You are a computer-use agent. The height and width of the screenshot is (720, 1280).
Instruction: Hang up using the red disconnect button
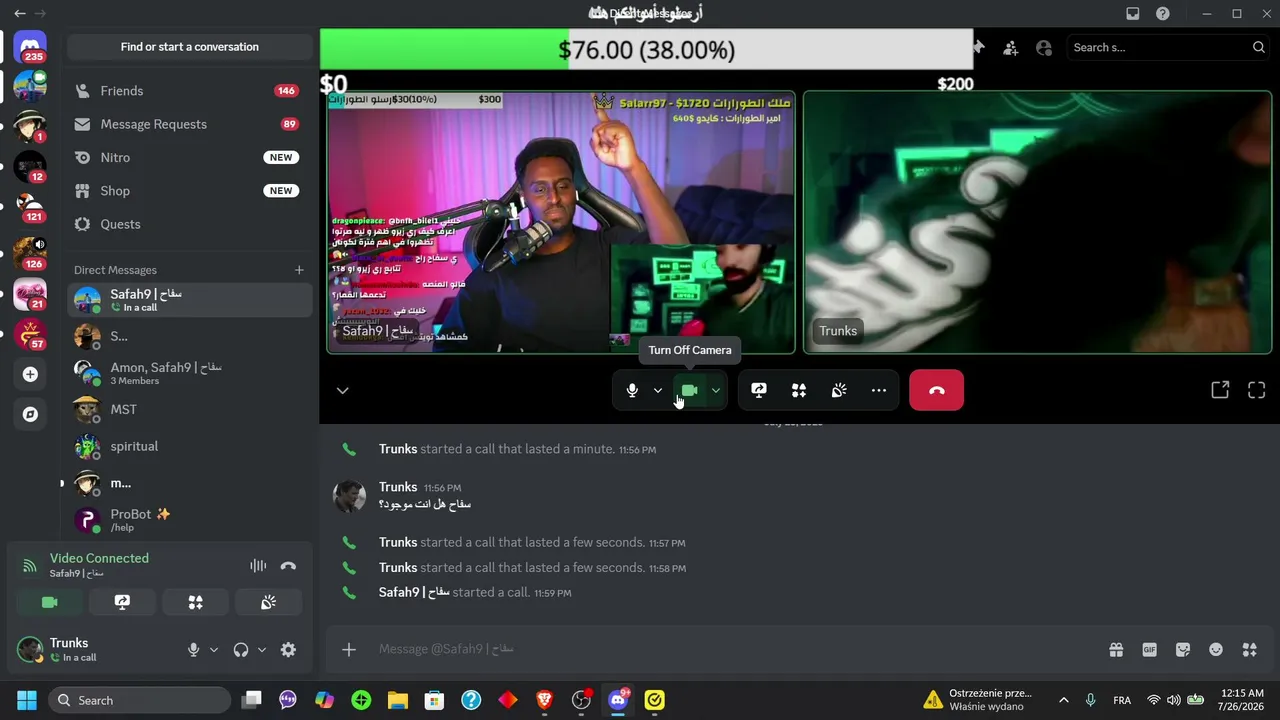coord(937,390)
